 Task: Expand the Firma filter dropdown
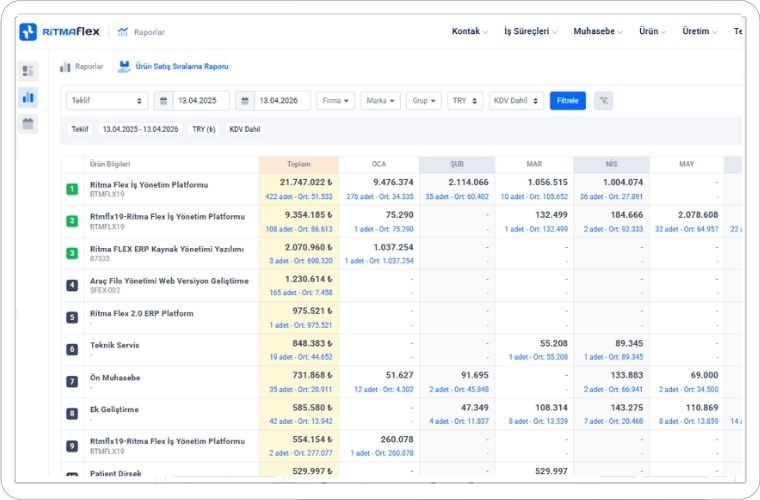point(335,101)
